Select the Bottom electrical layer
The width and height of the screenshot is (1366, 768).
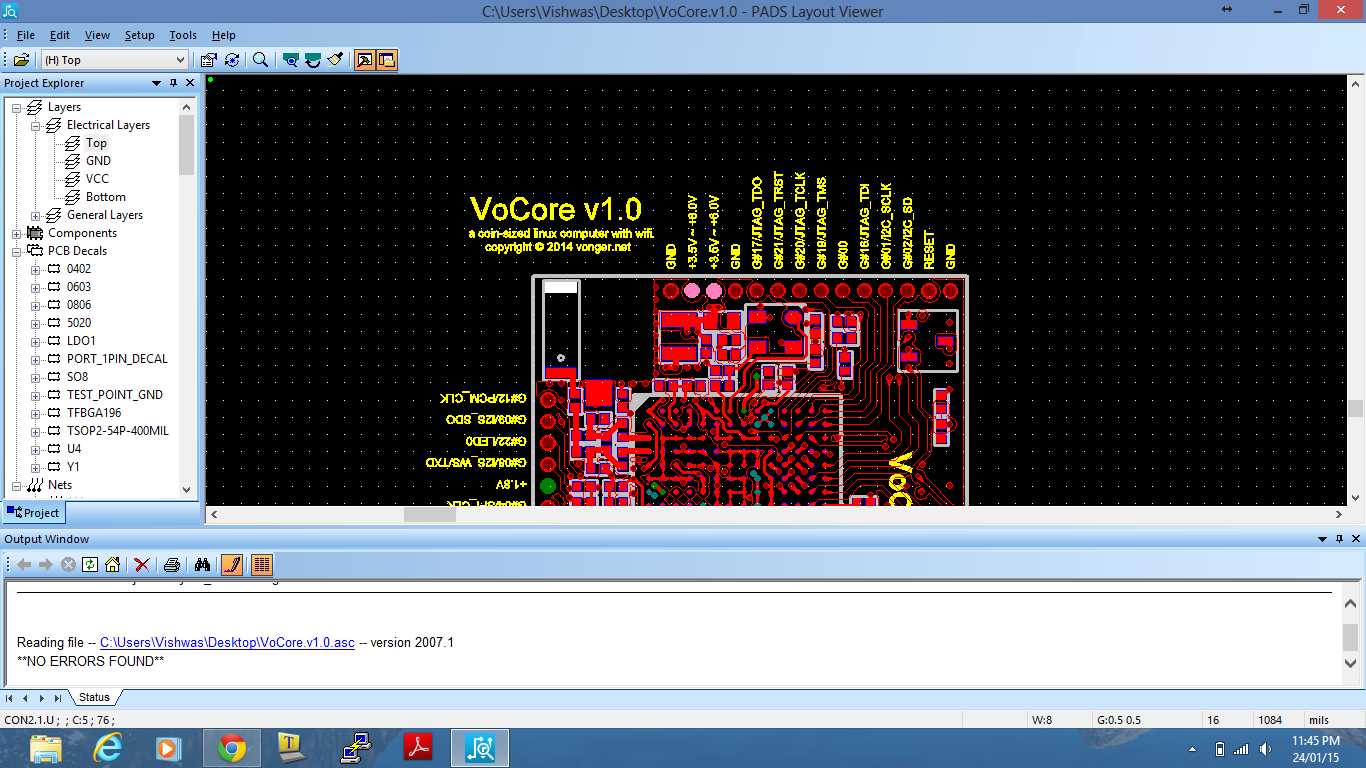point(105,197)
